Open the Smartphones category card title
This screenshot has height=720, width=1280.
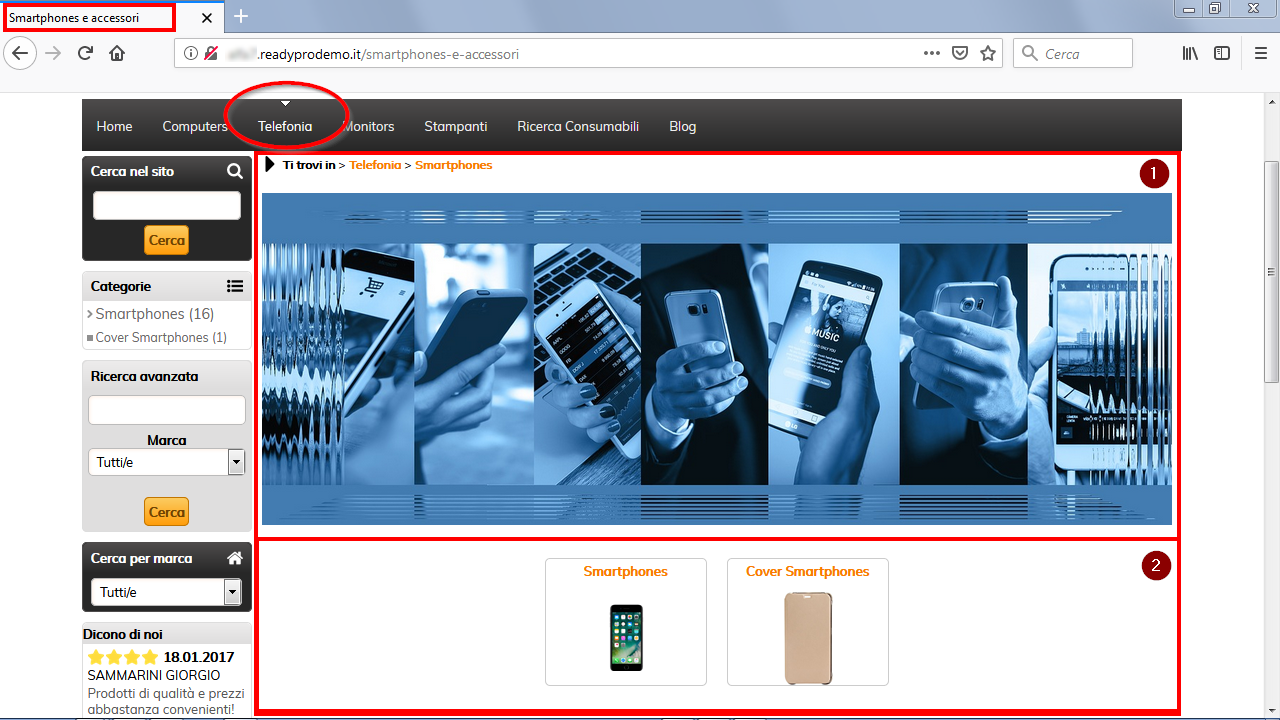tap(626, 572)
